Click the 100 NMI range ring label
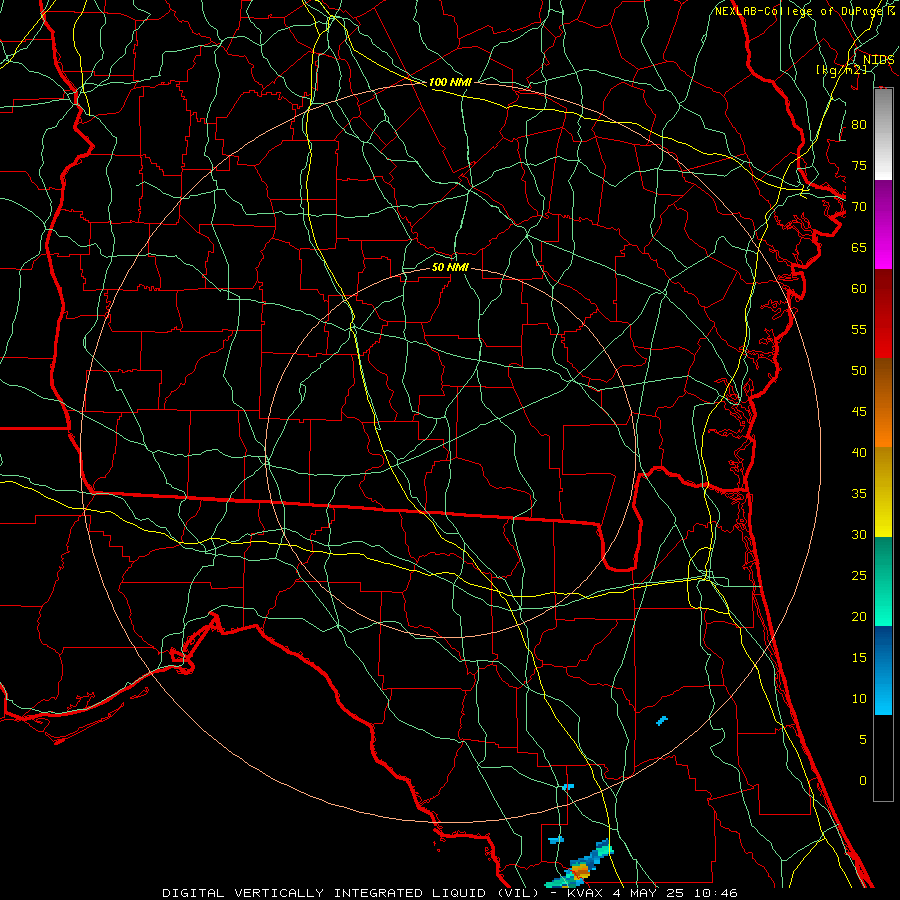The width and height of the screenshot is (900, 900). 450,82
